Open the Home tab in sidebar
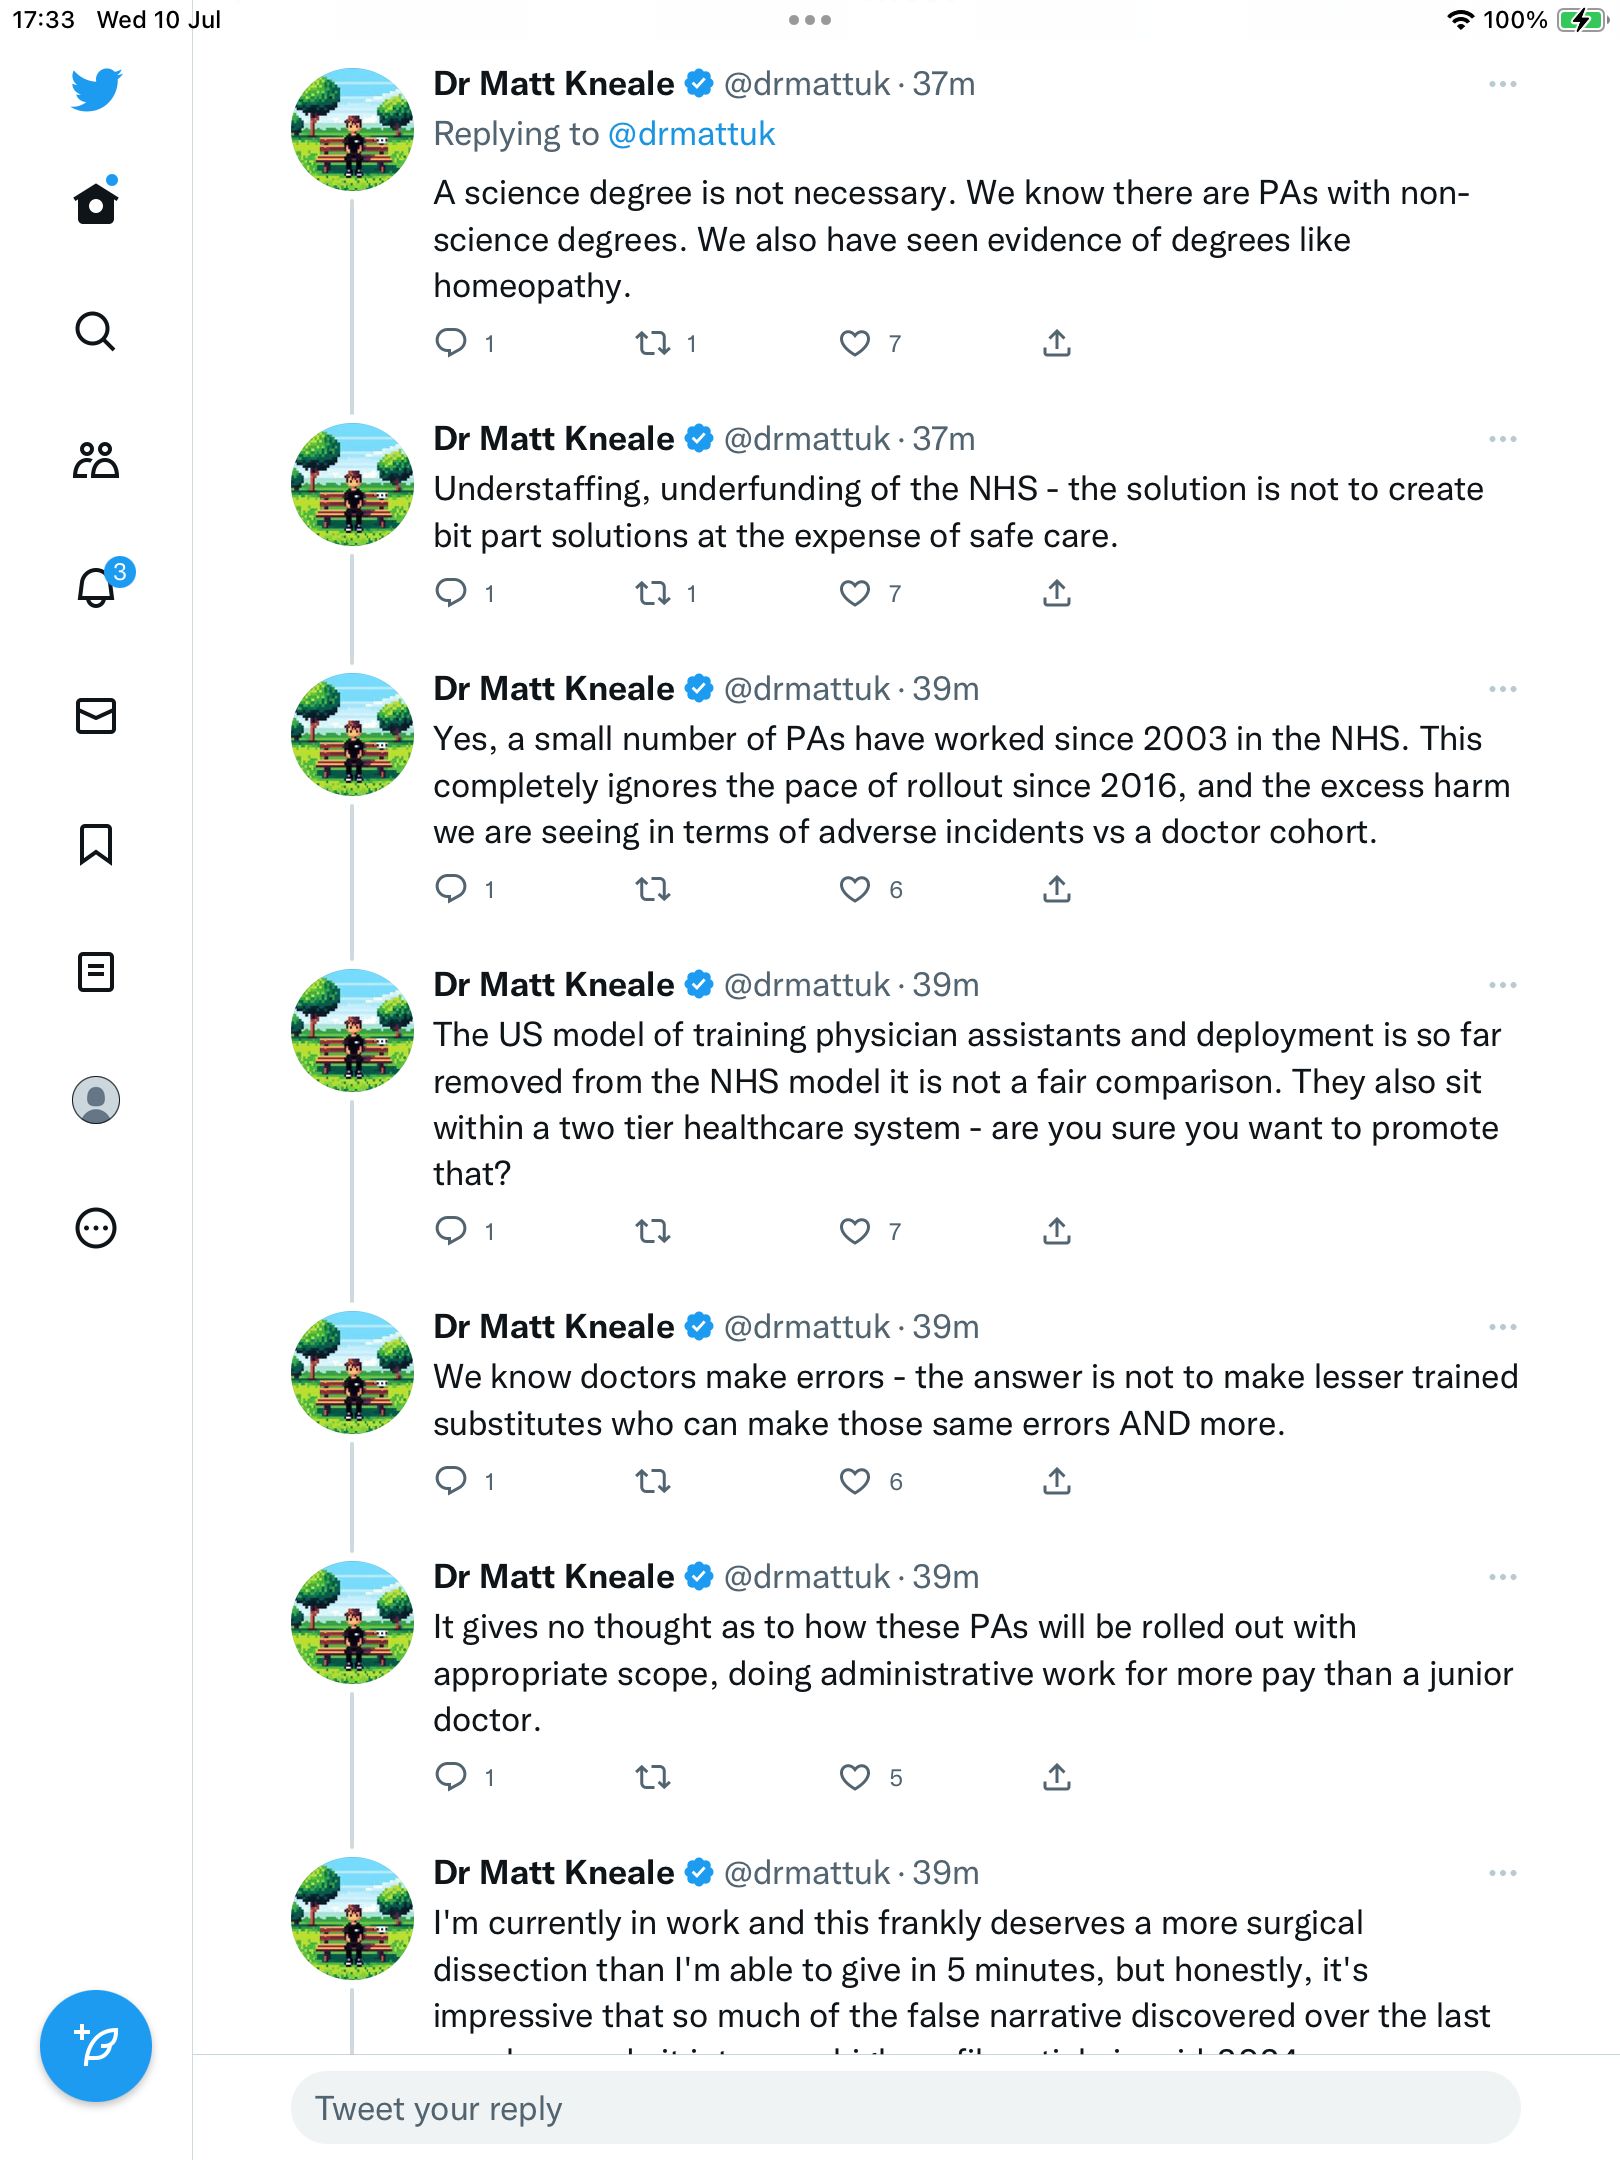 tap(96, 204)
